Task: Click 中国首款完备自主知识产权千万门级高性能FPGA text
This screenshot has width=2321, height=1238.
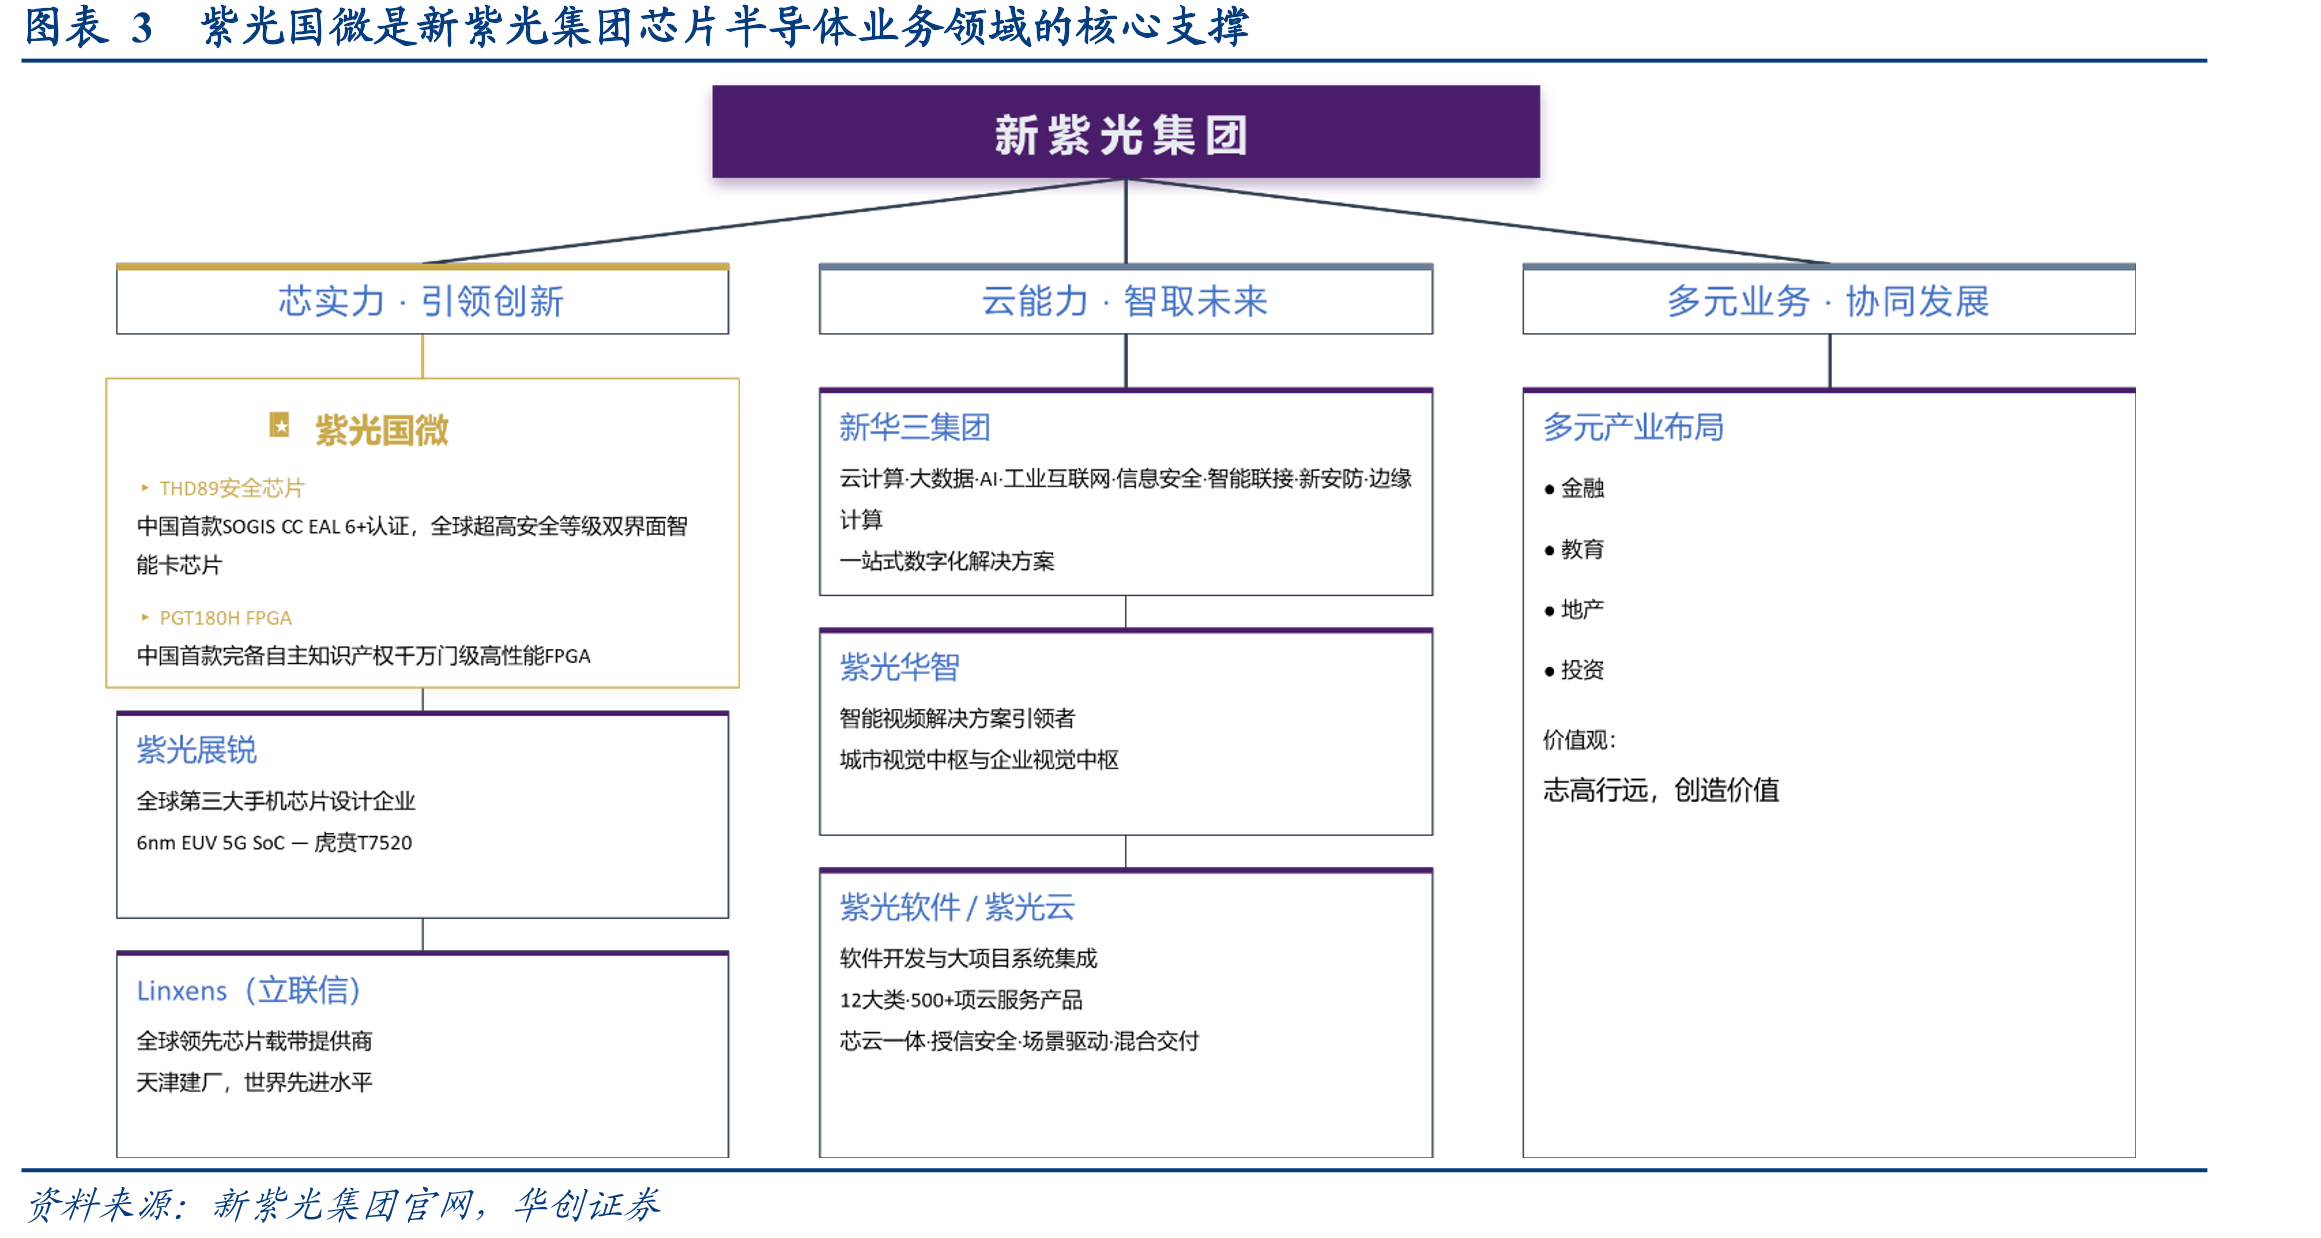Action: pos(363,656)
